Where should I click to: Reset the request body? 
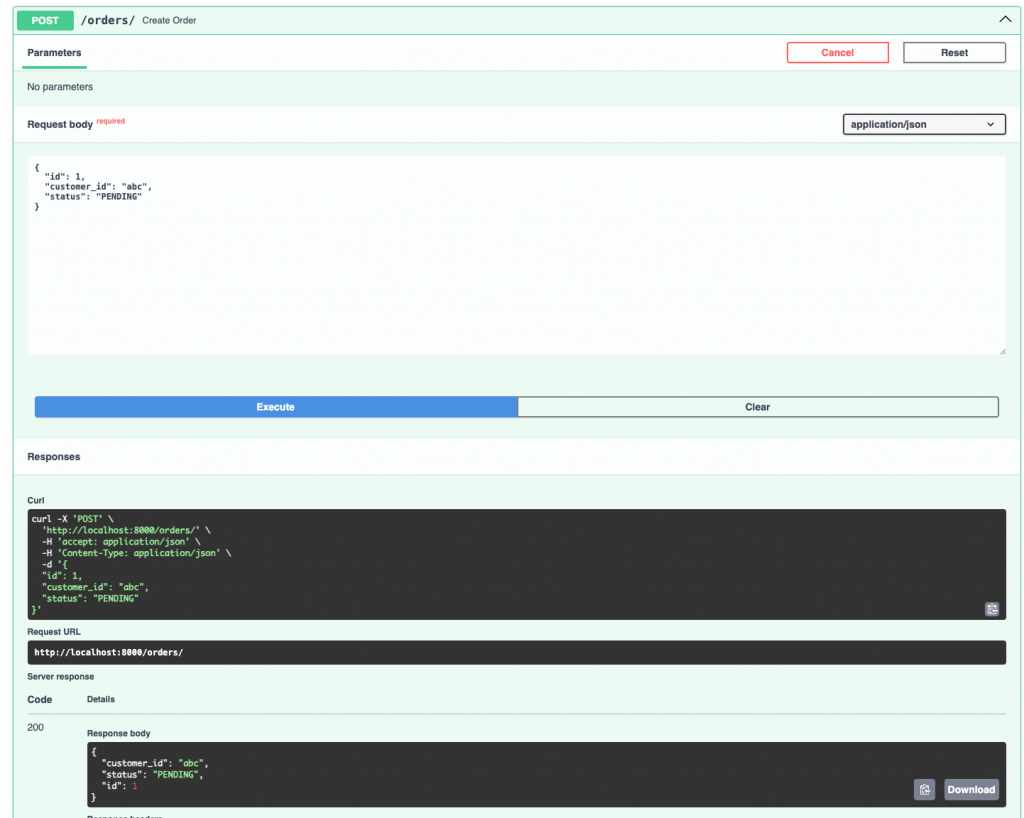[x=954, y=53]
